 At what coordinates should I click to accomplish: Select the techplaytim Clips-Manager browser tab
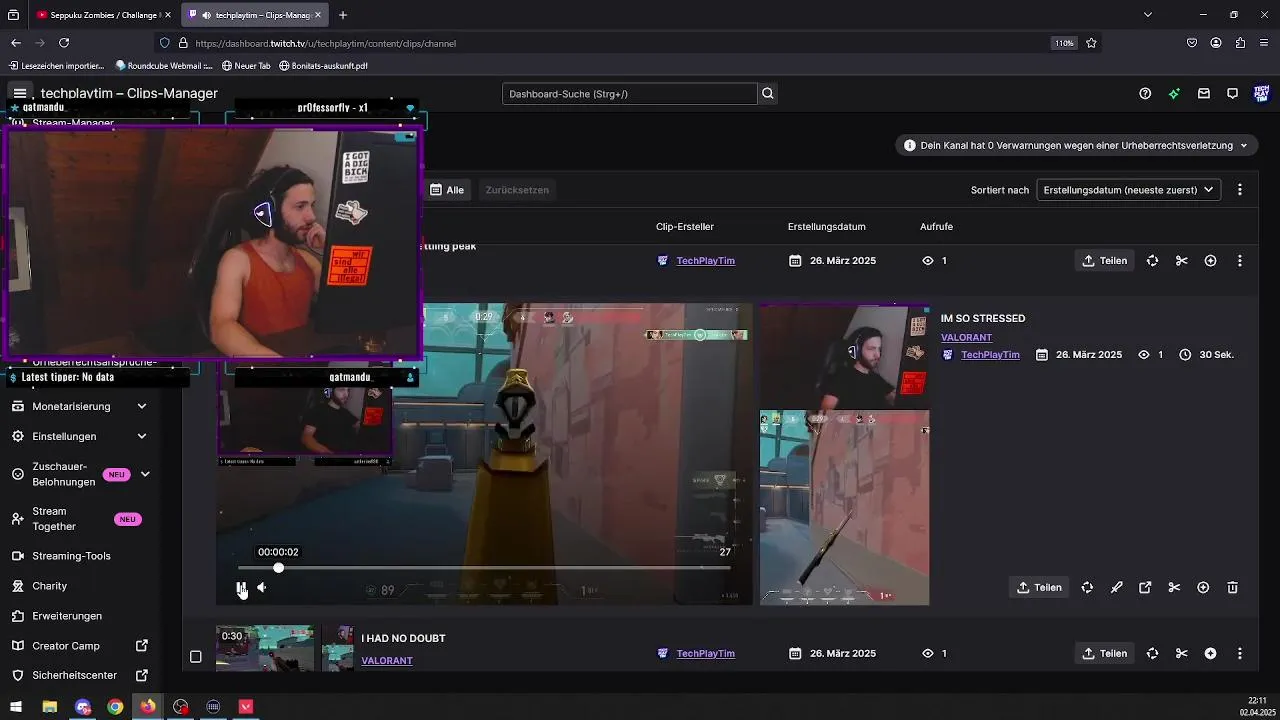coord(255,15)
